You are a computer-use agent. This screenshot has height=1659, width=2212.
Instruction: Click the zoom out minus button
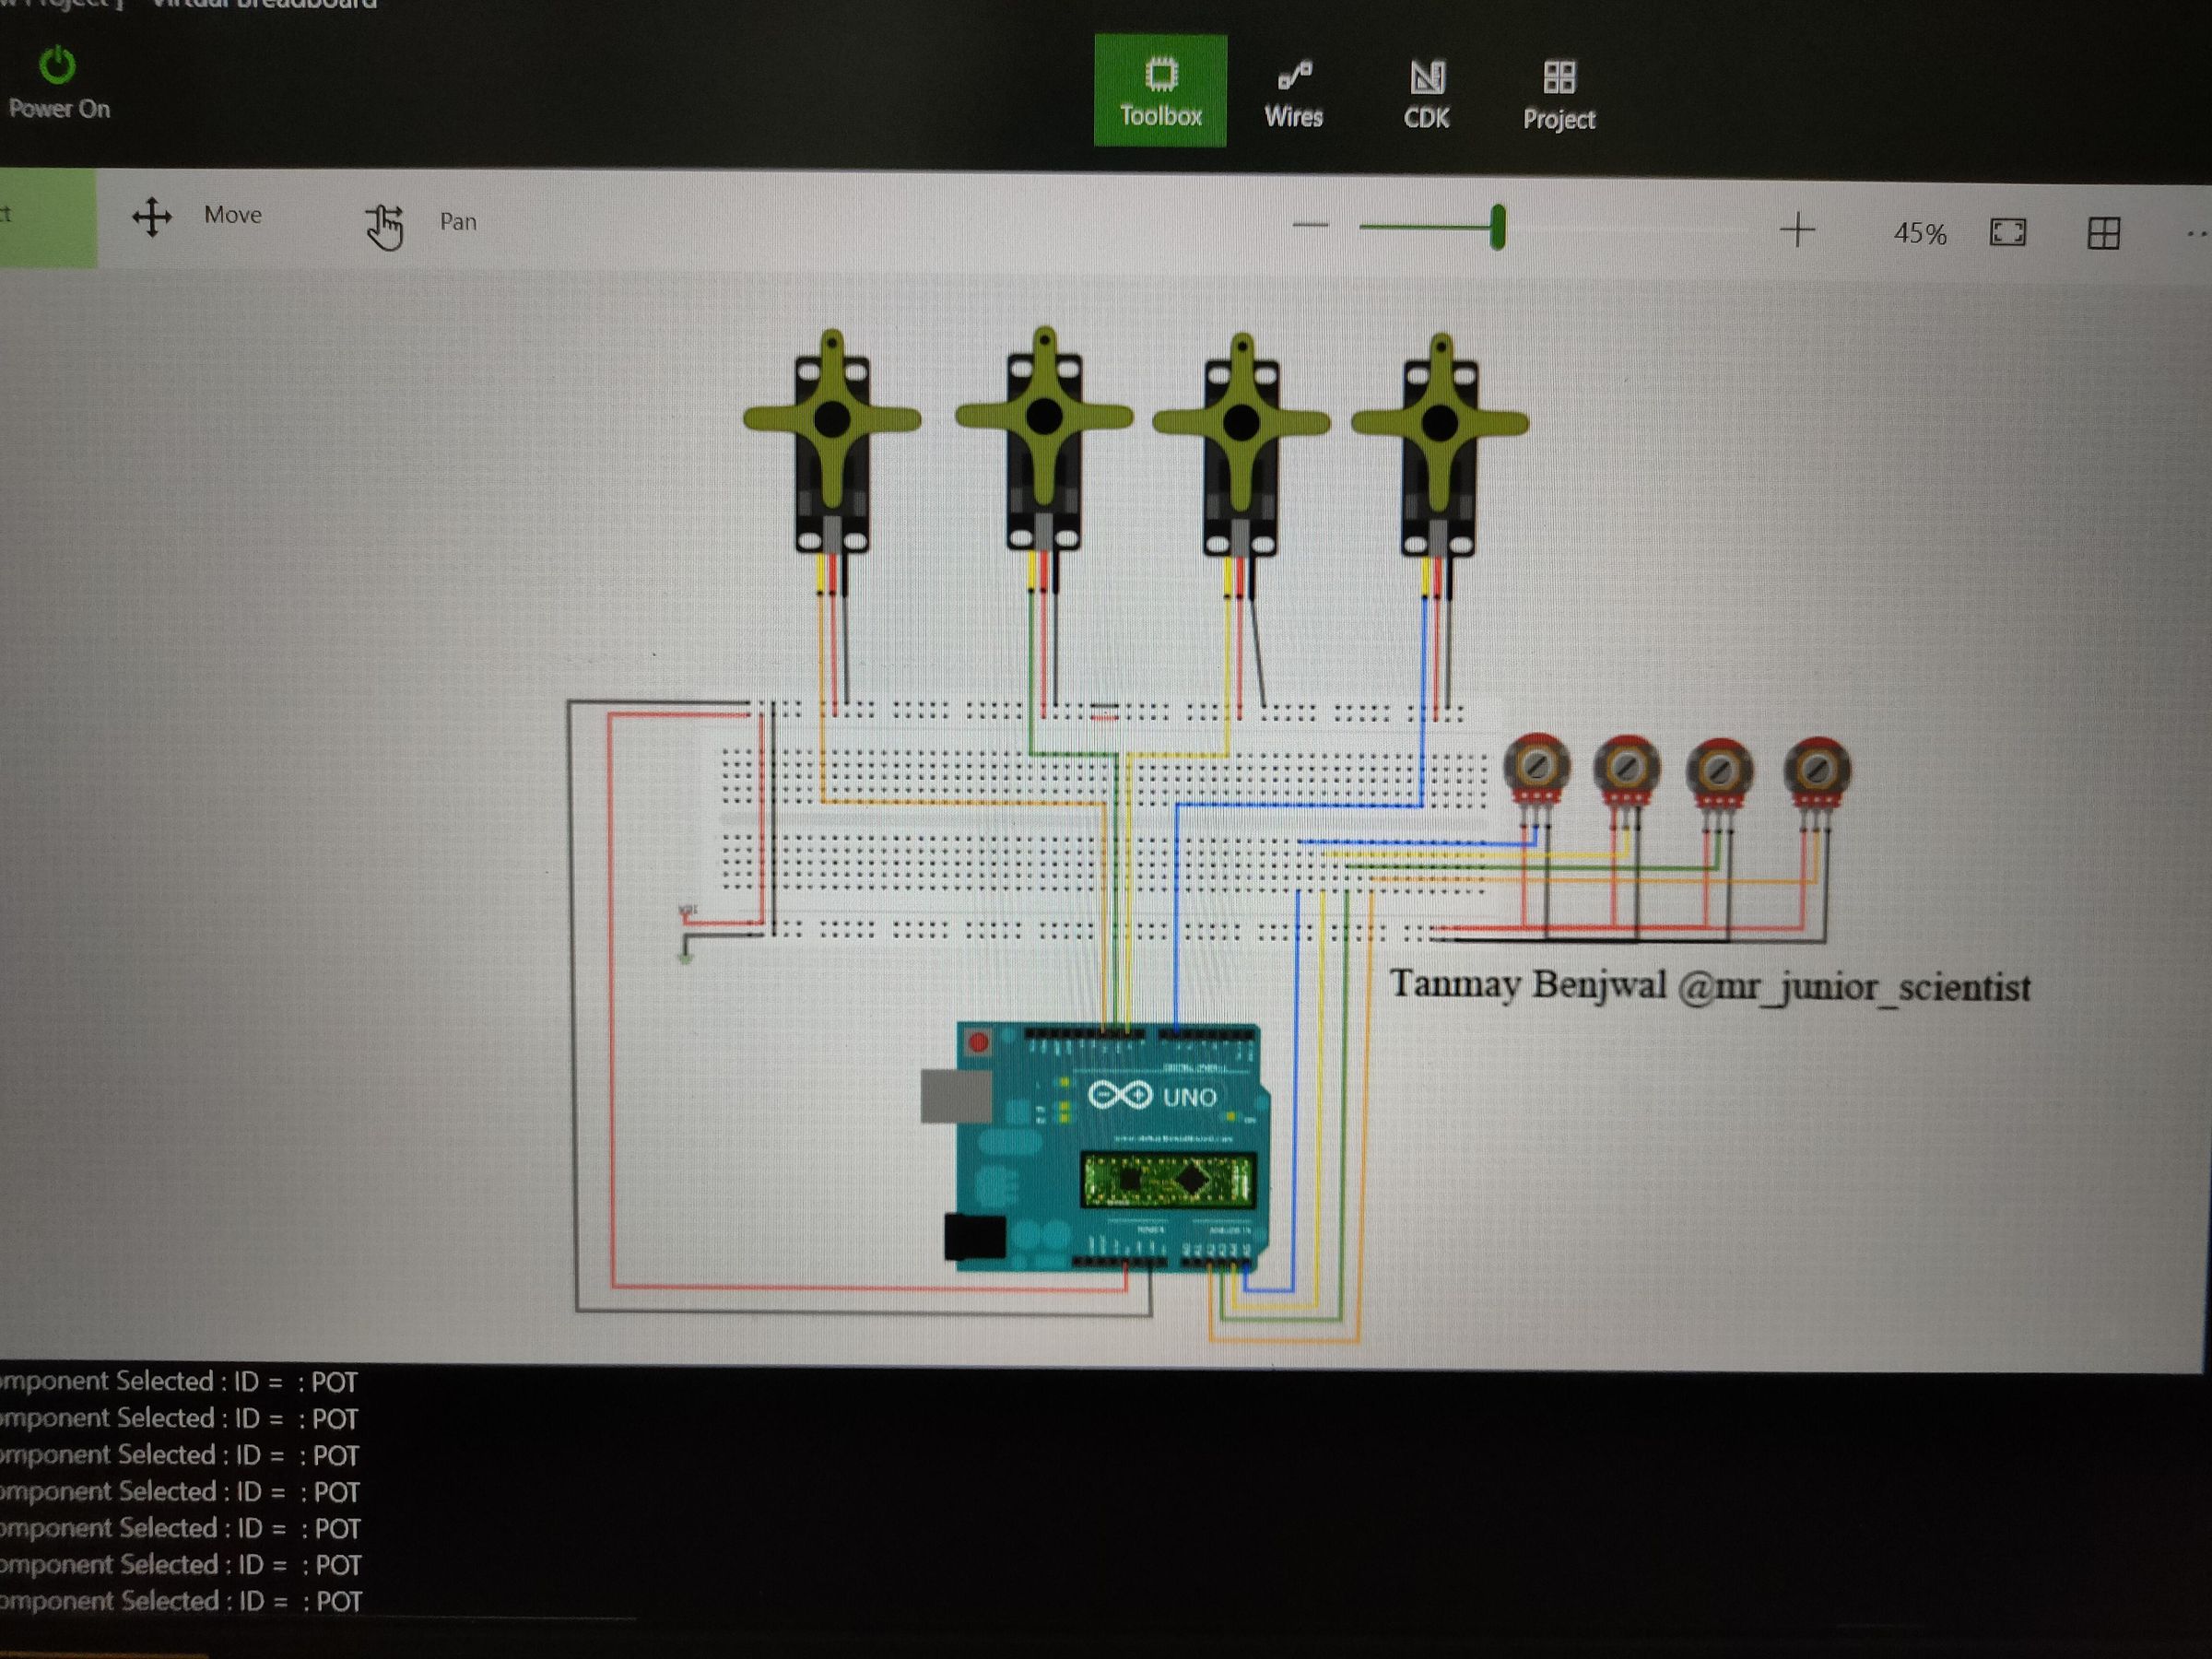[x=1310, y=225]
